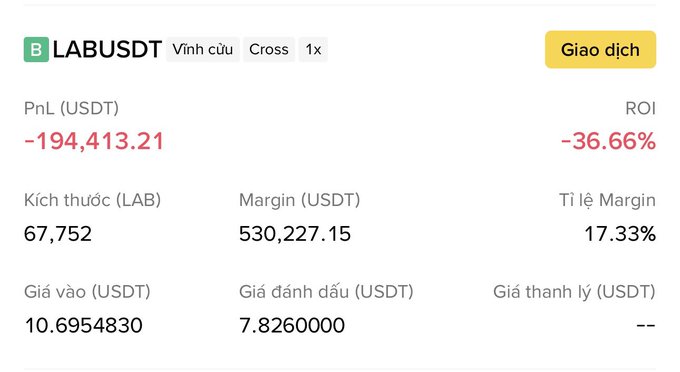Tap the Giá vào (USDT) label
The image size is (680, 372).
point(87,292)
